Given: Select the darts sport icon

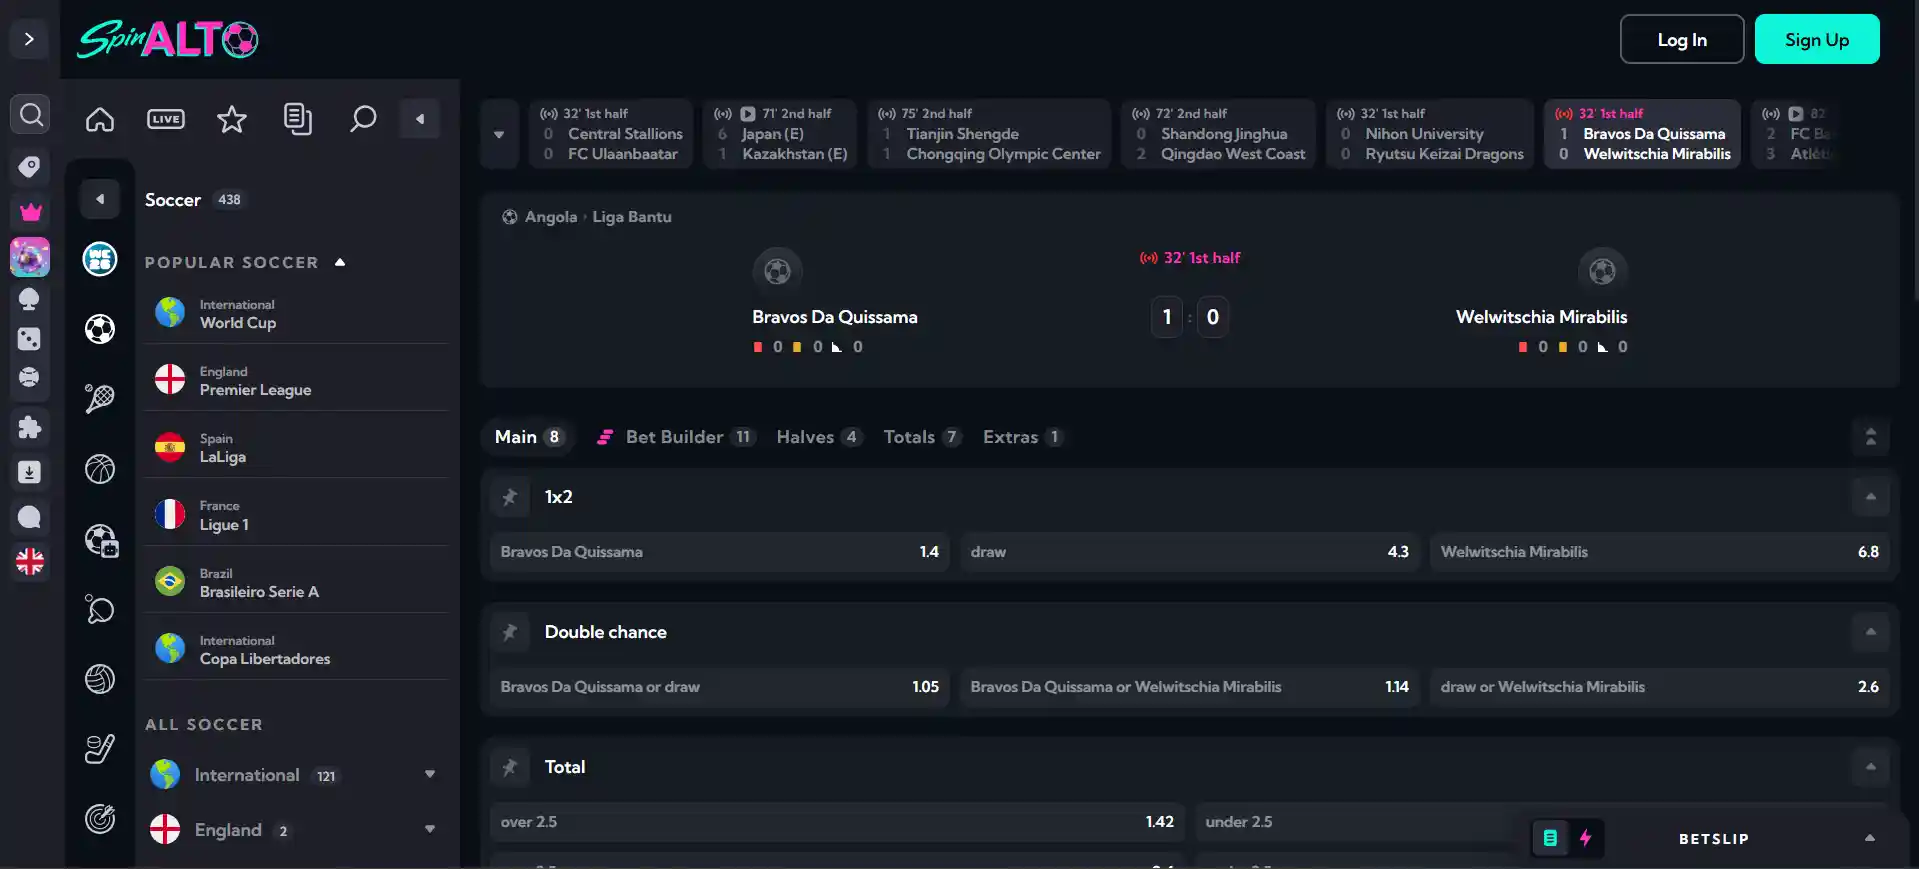Looking at the screenshot, I should [x=100, y=819].
